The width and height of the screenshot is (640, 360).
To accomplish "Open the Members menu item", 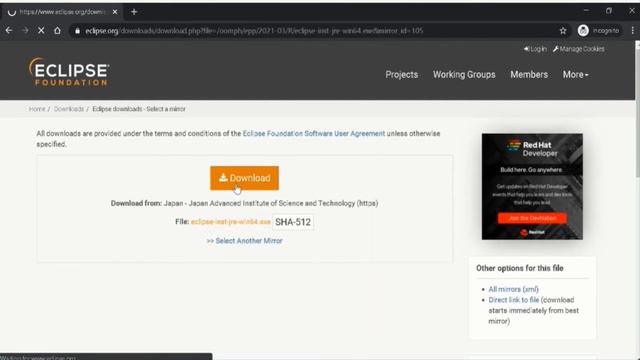I will click(529, 75).
